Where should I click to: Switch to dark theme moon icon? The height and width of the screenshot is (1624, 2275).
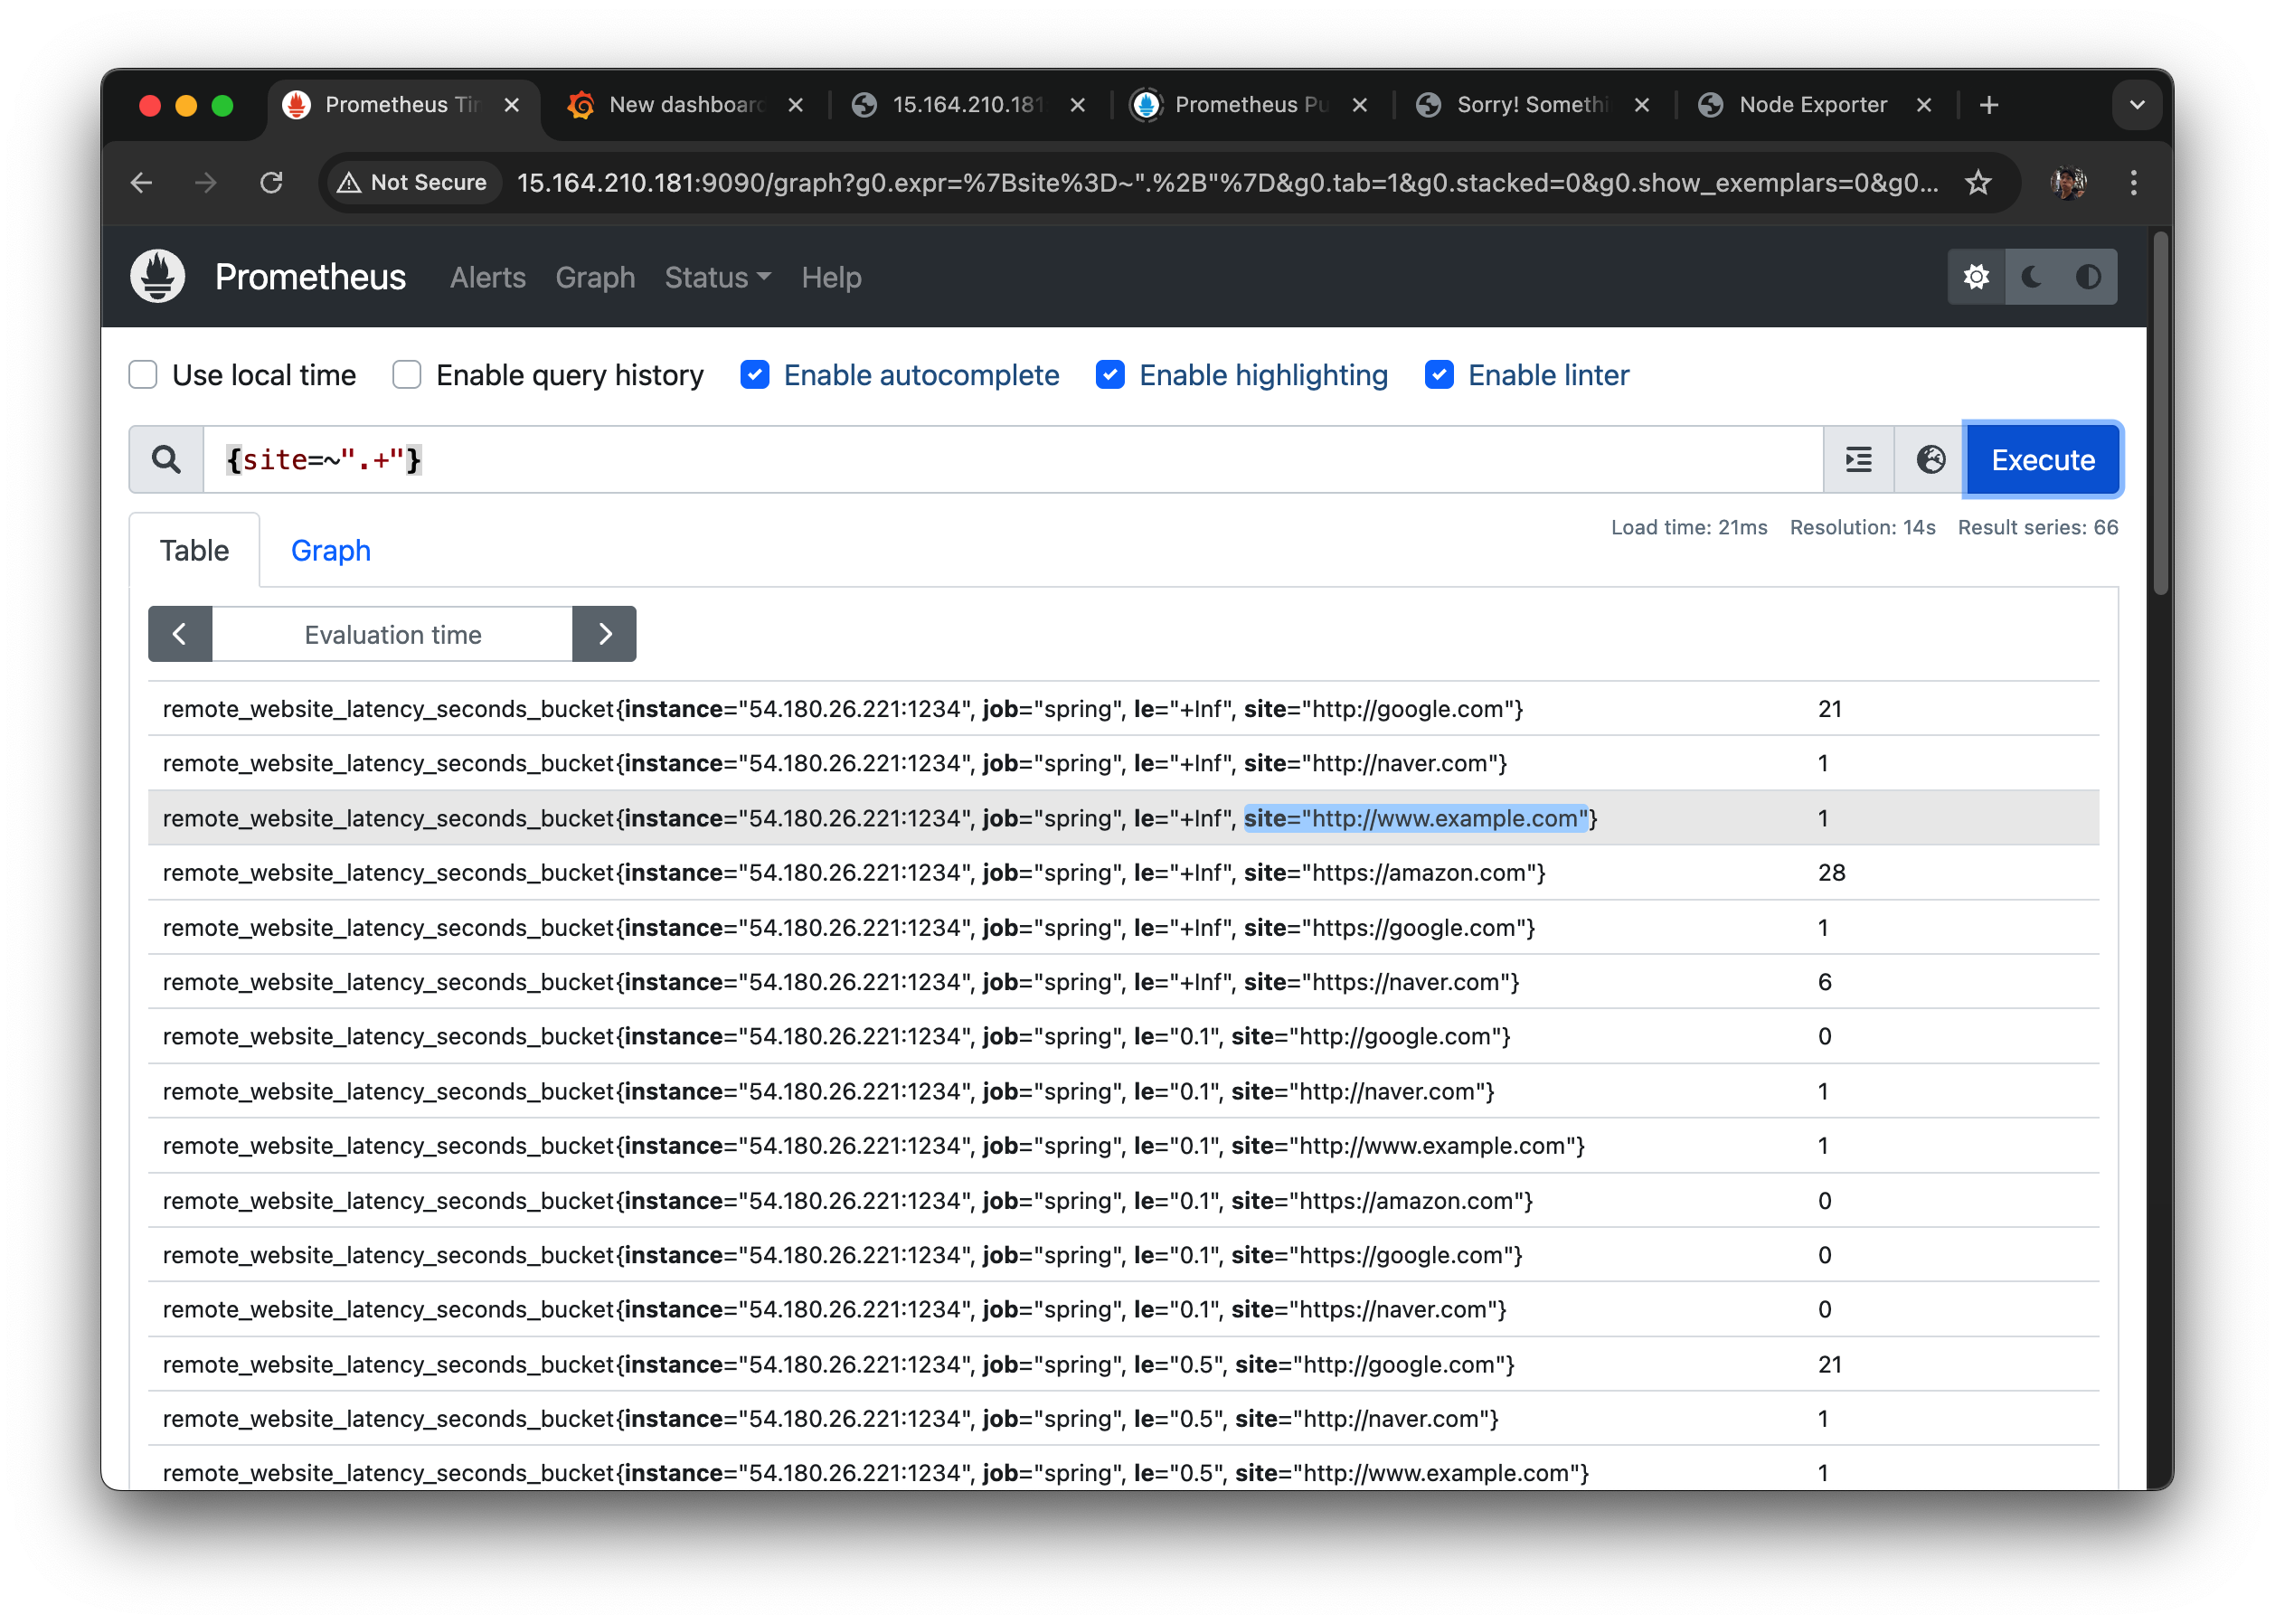point(2032,277)
